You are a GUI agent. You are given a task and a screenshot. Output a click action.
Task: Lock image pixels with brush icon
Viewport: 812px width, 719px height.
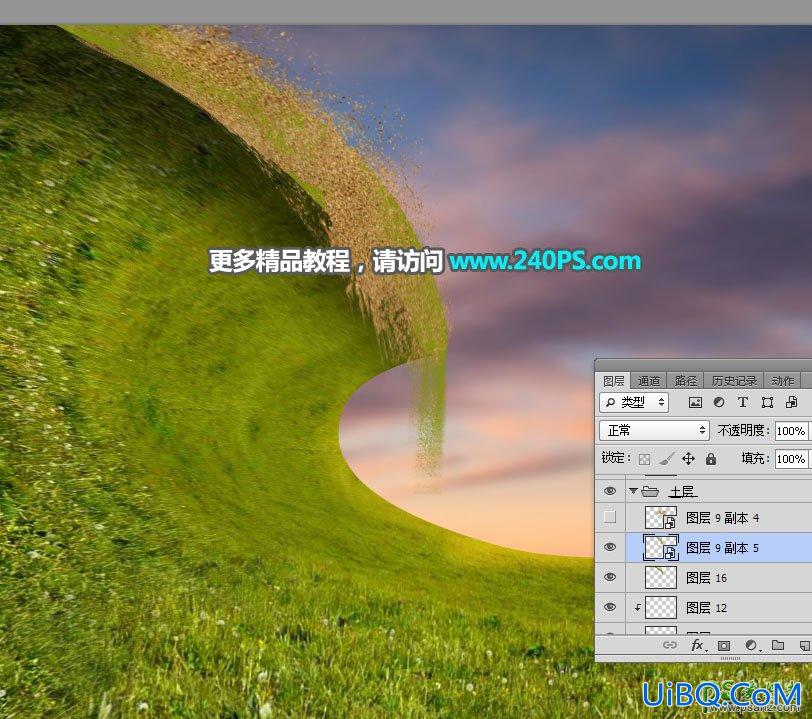pyautogui.click(x=666, y=458)
